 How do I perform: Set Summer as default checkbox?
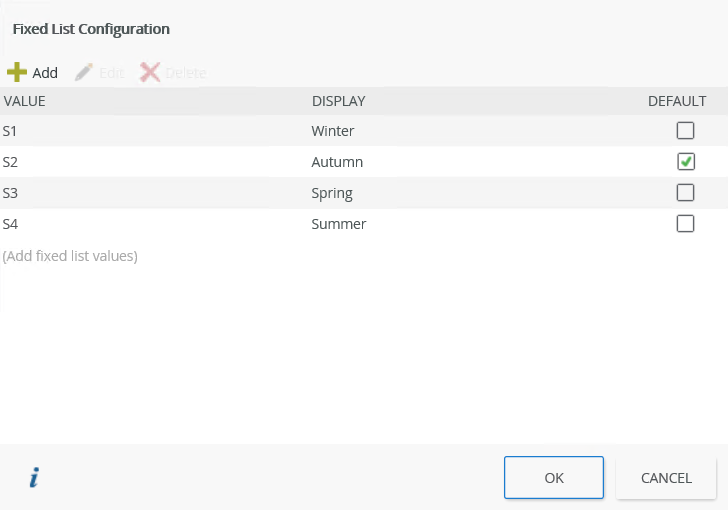point(685,224)
